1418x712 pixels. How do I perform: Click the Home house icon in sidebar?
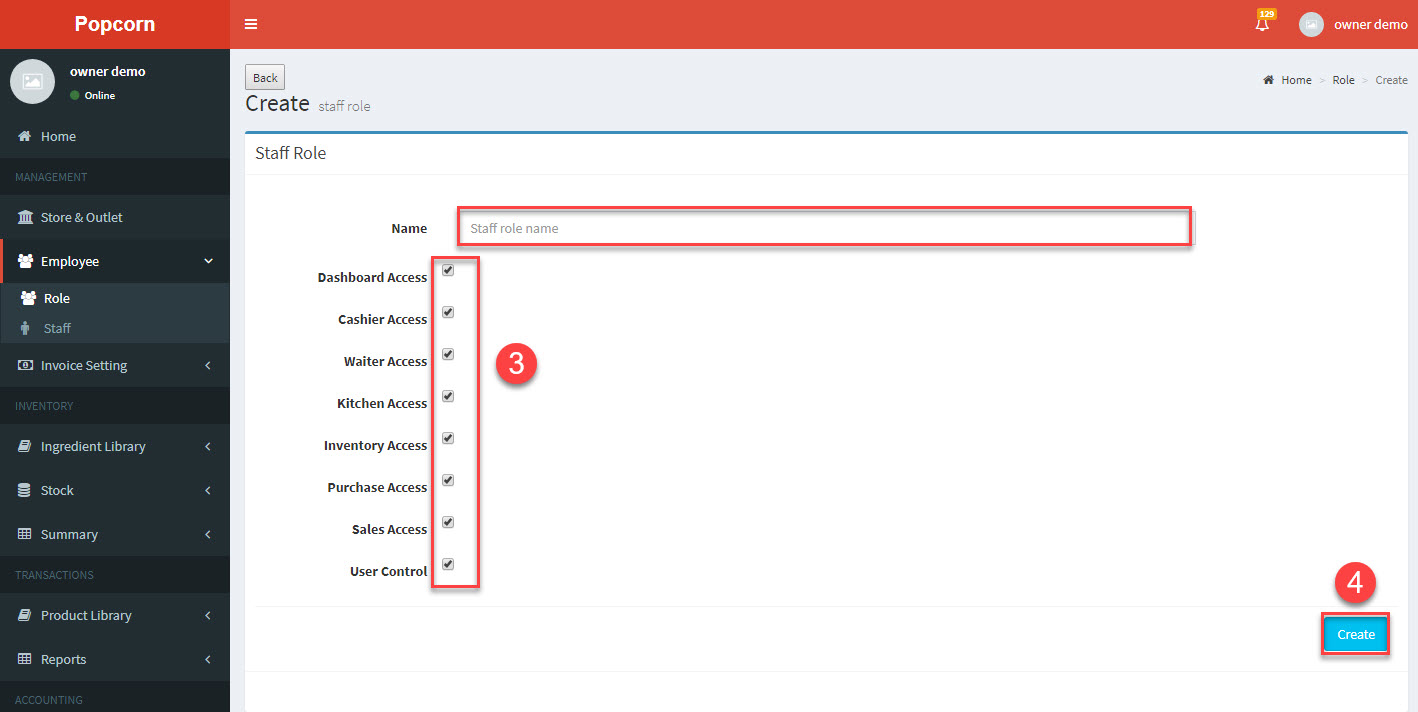click(x=25, y=136)
